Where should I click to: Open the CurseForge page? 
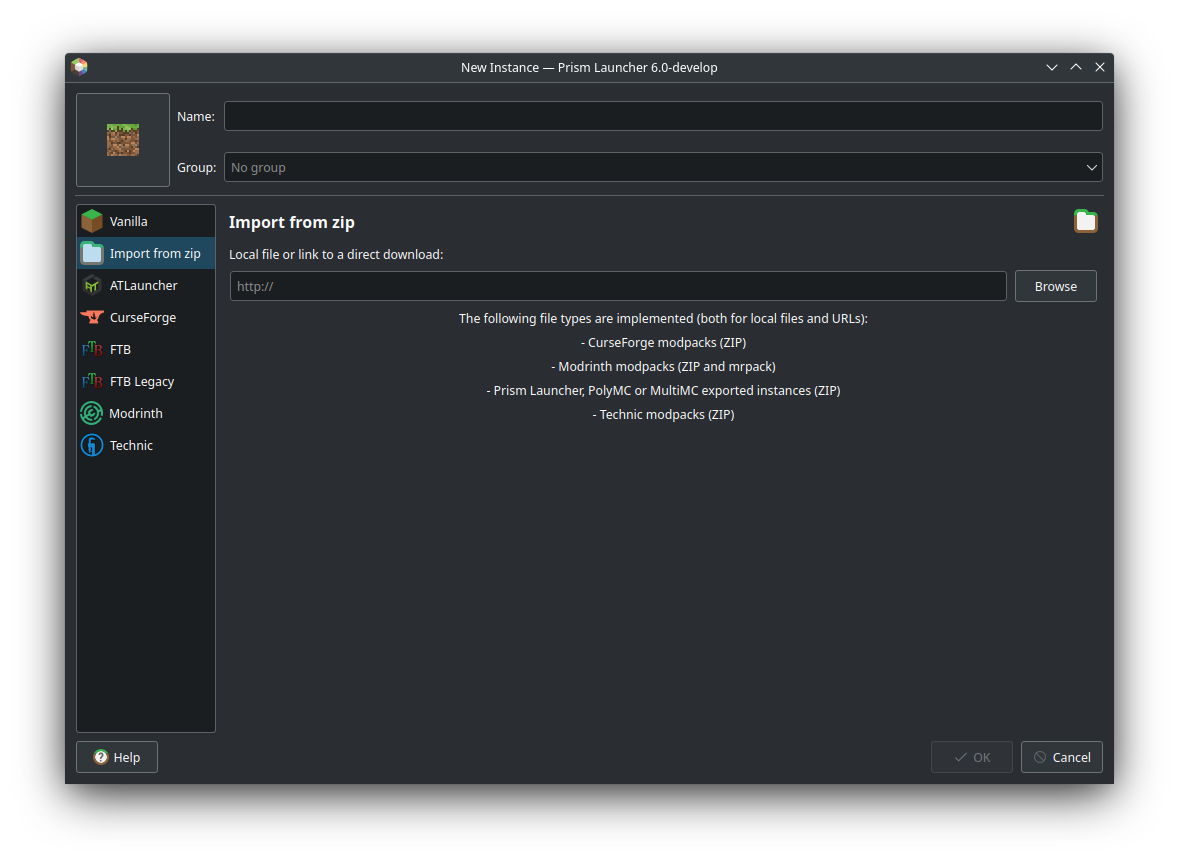(146, 317)
